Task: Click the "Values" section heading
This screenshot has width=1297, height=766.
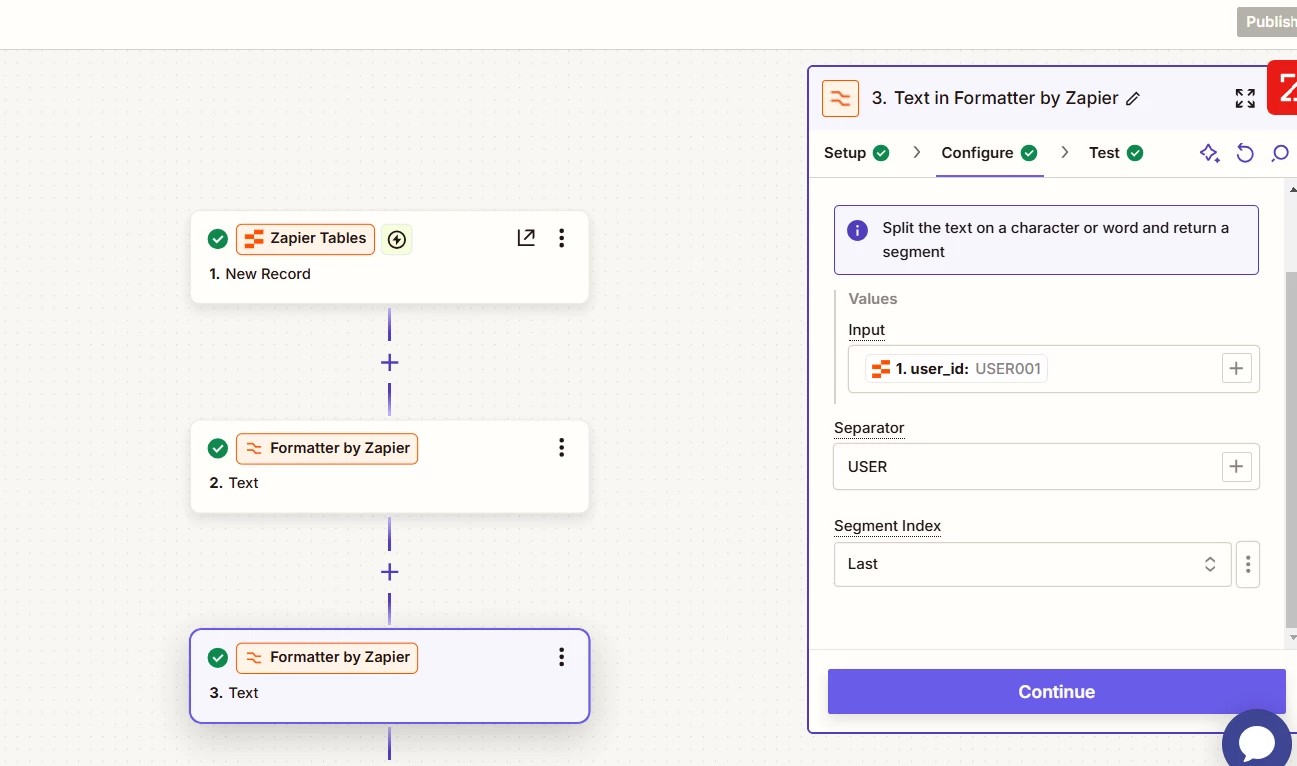Action: click(873, 299)
